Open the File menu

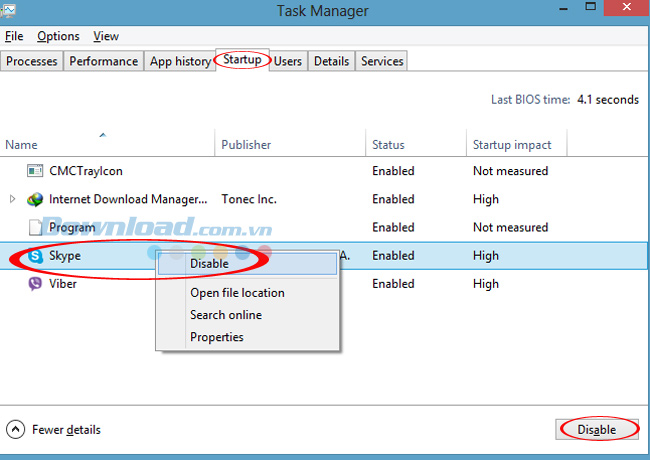(x=14, y=36)
